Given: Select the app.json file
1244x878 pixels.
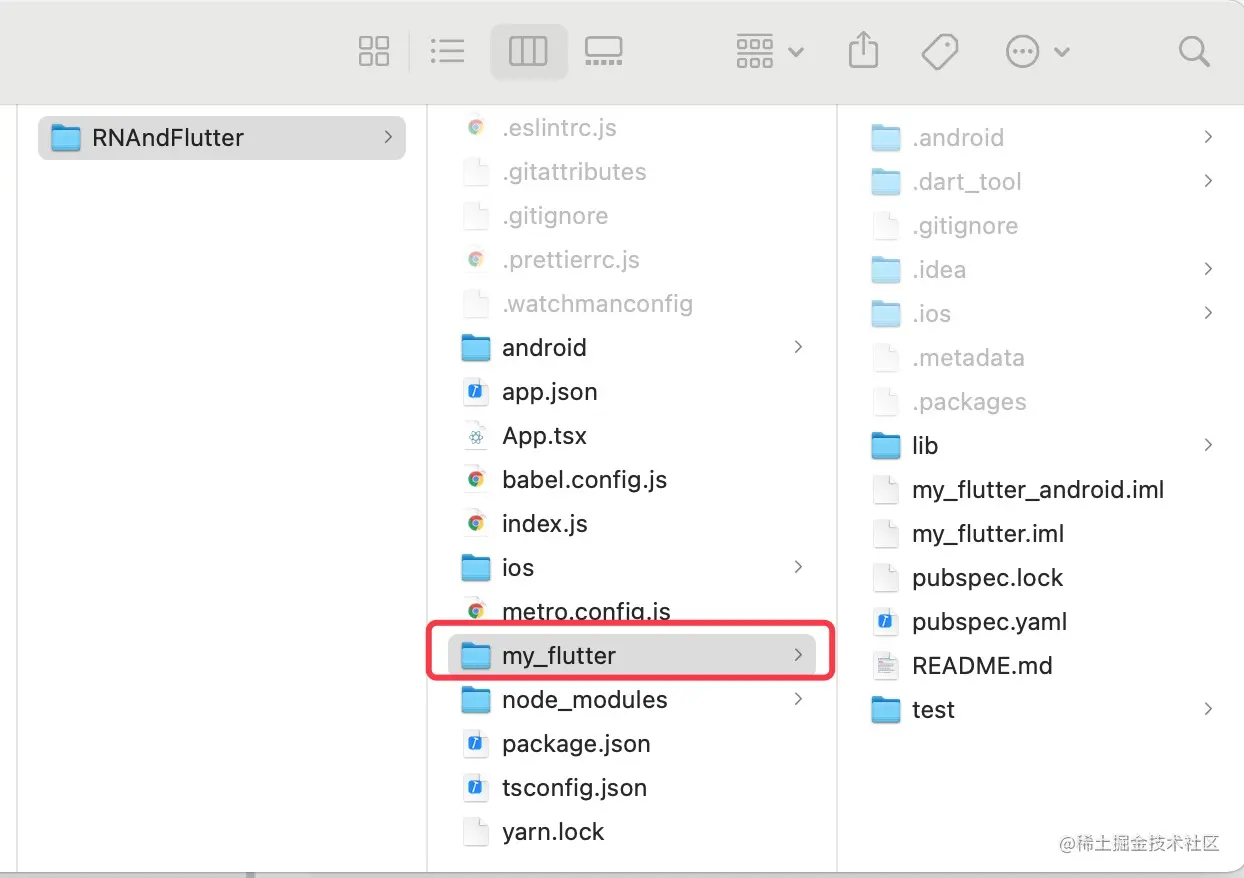Looking at the screenshot, I should coord(550,392).
